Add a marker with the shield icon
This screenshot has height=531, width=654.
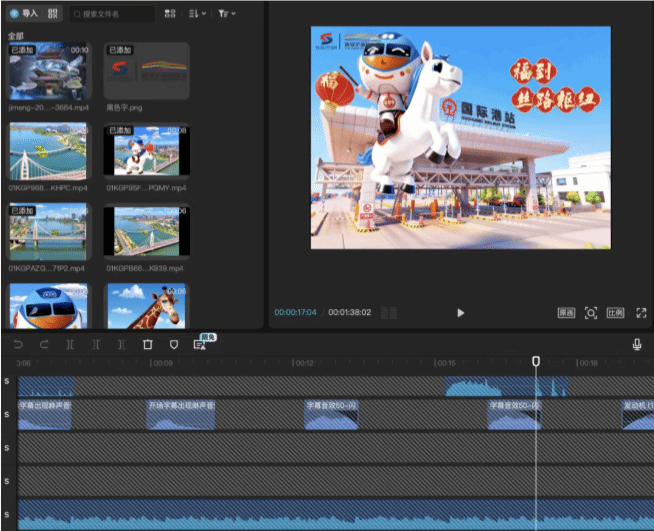pos(173,344)
